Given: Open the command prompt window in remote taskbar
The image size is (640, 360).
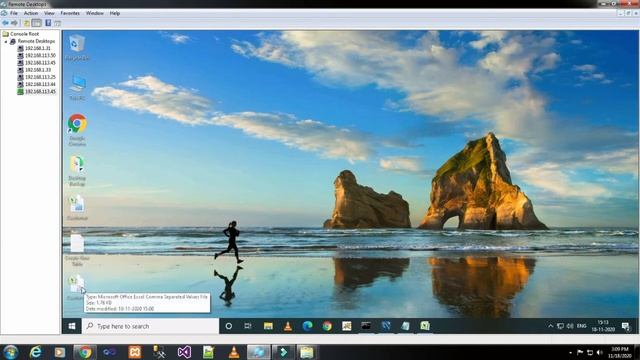Looking at the screenshot, I should point(366,326).
